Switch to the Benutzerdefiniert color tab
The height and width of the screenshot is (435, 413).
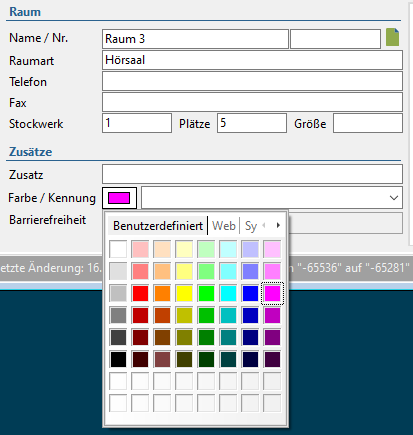158,226
